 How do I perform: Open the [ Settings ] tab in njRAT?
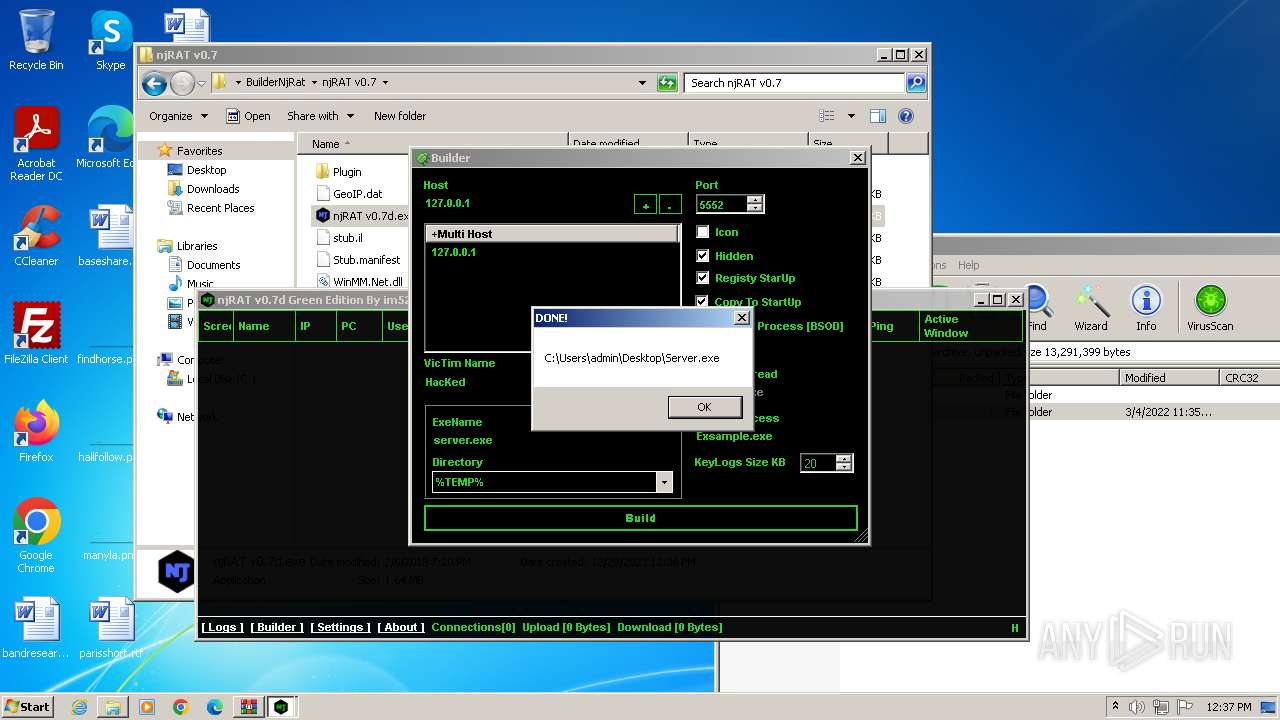(340, 627)
